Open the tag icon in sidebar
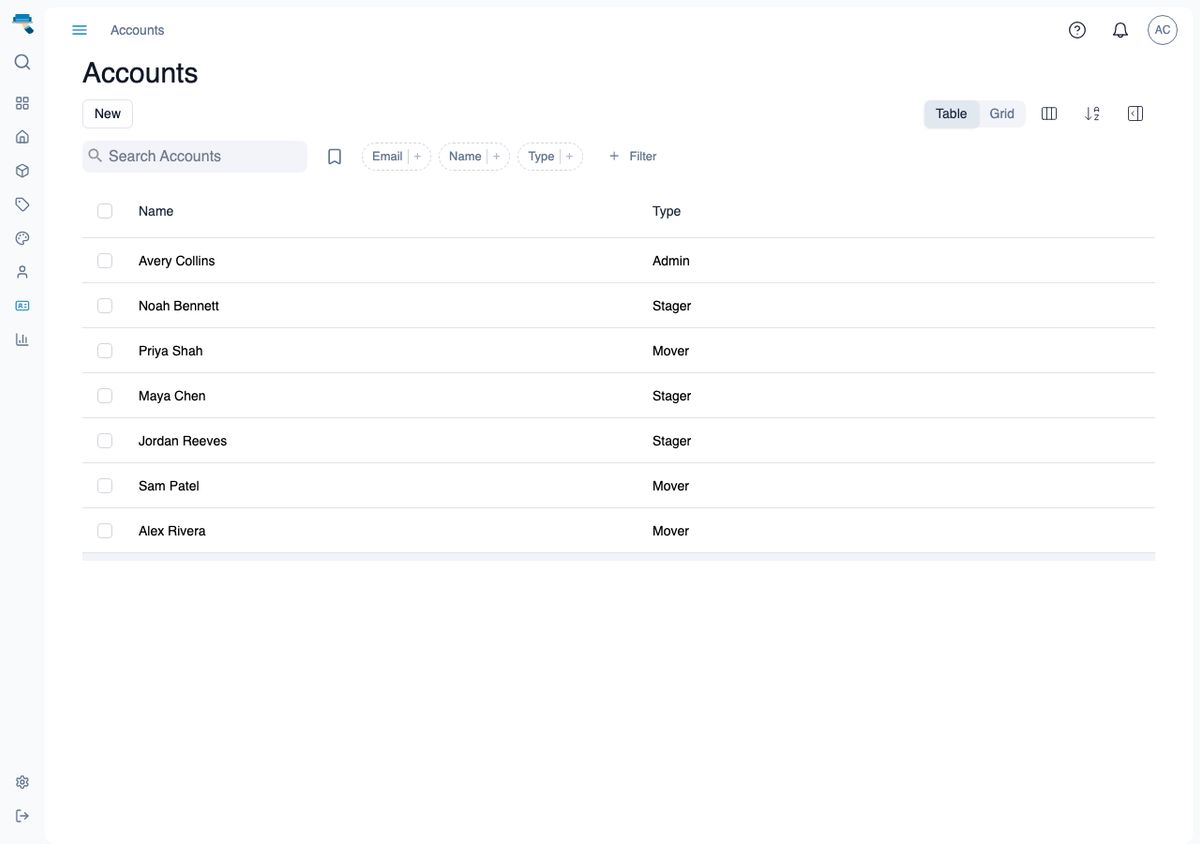This screenshot has height=844, width=1200. (22, 204)
